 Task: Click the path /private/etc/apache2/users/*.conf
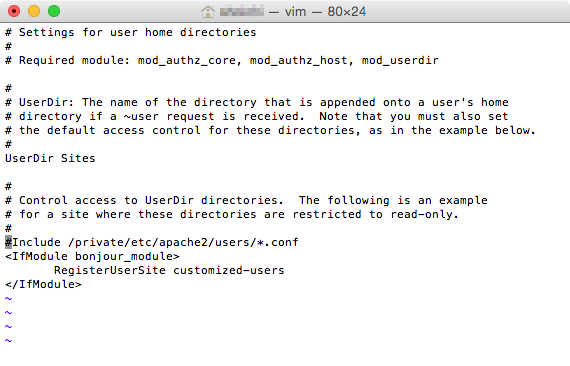pyautogui.click(x=183, y=242)
